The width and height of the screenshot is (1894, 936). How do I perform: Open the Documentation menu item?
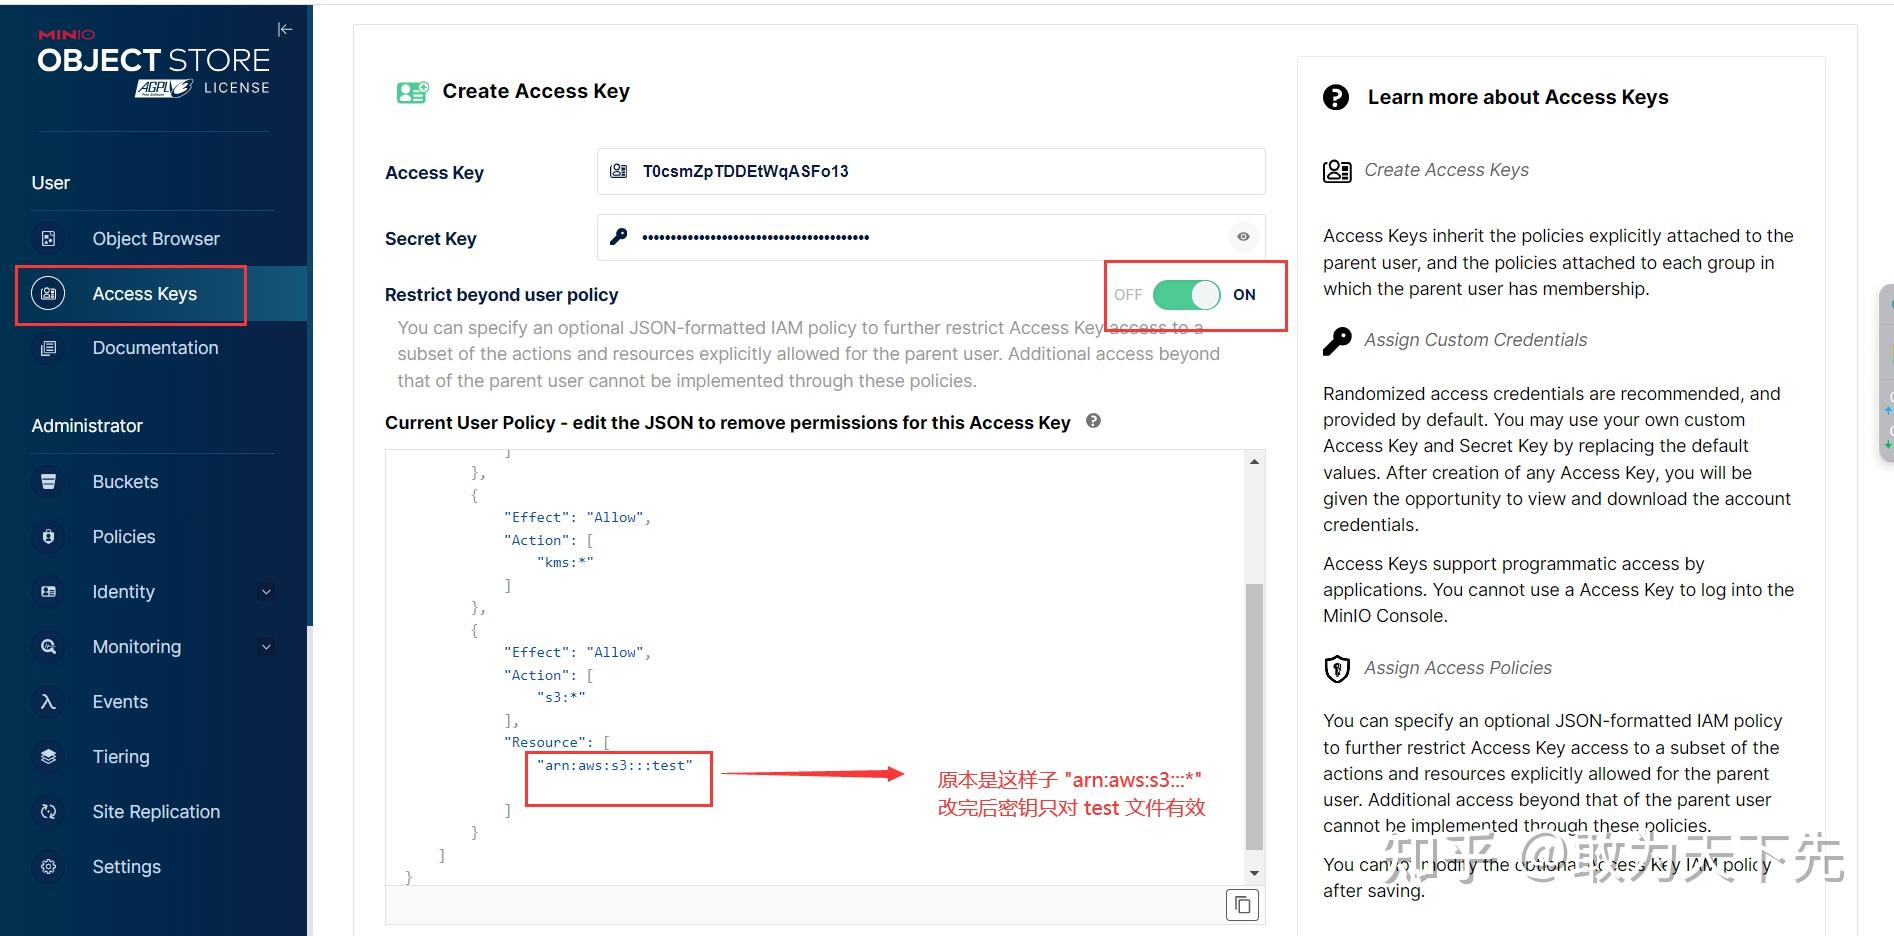[155, 348]
